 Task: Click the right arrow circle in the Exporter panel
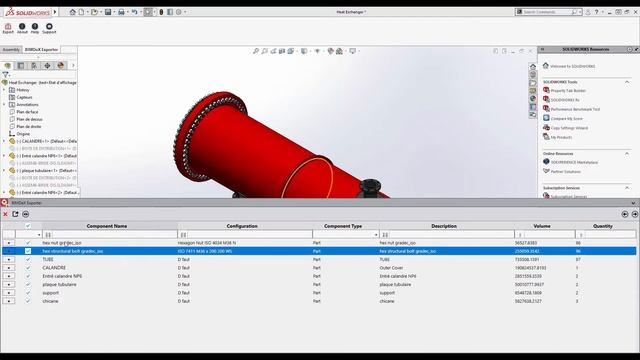(635, 214)
